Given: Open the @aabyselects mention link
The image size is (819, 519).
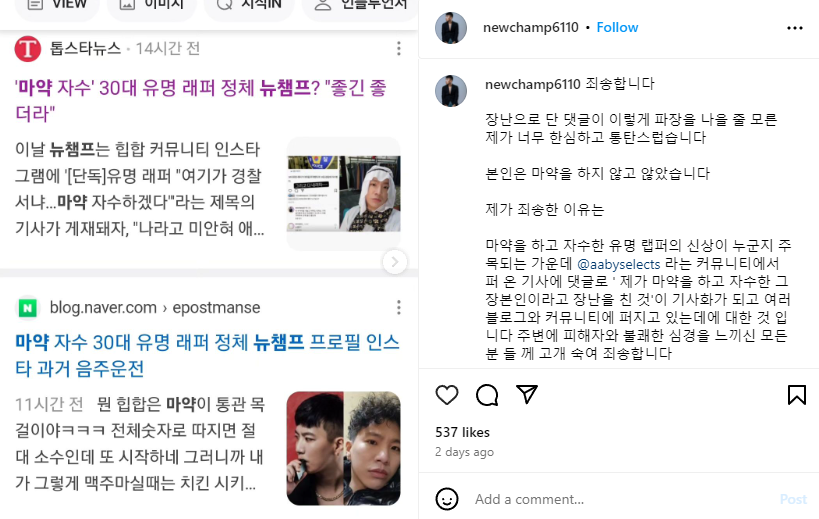Looking at the screenshot, I should [618, 264].
